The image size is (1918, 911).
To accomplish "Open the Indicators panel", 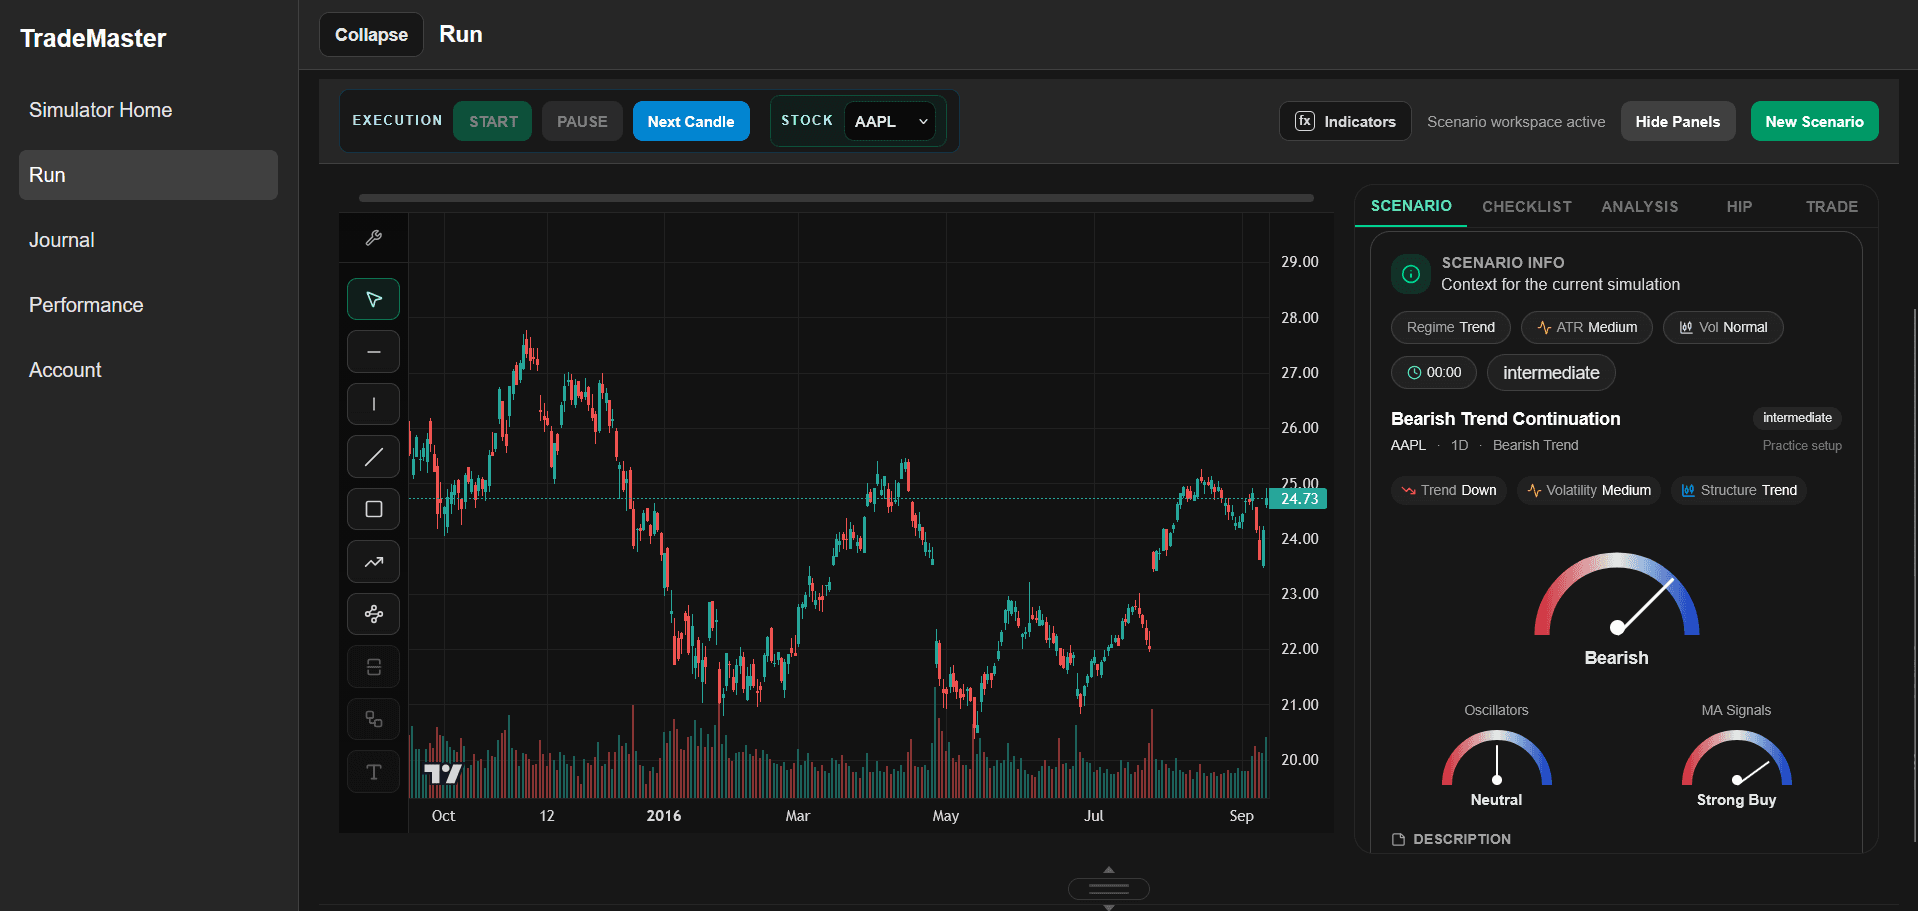I will click(x=1345, y=121).
